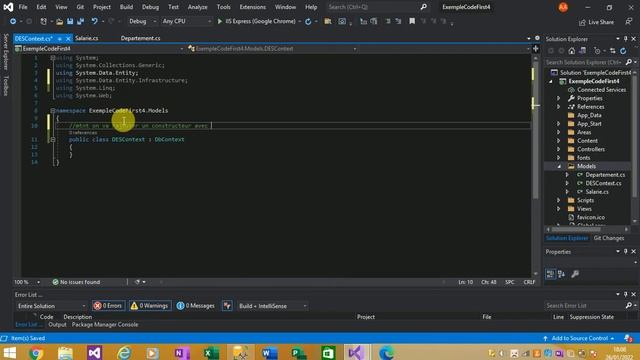Image resolution: width=640 pixels, height=360 pixels.
Task: Click the Alphabetical sort icon in the Properties panel
Action: click(x=562, y=274)
